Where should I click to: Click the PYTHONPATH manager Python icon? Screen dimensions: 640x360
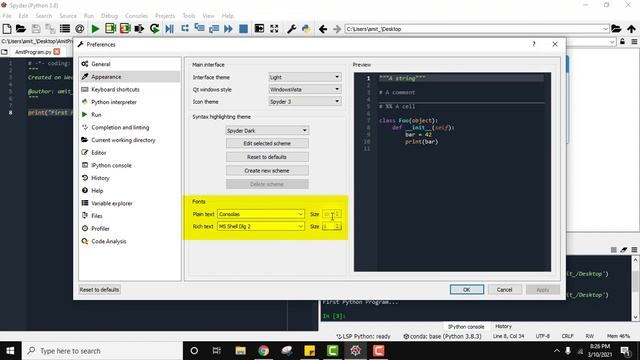pos(306,29)
